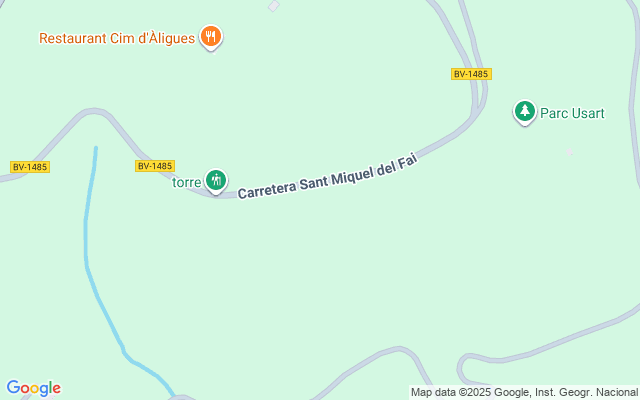The width and height of the screenshot is (640, 400).
Task: Select the green torre place label
Action: pos(187,182)
